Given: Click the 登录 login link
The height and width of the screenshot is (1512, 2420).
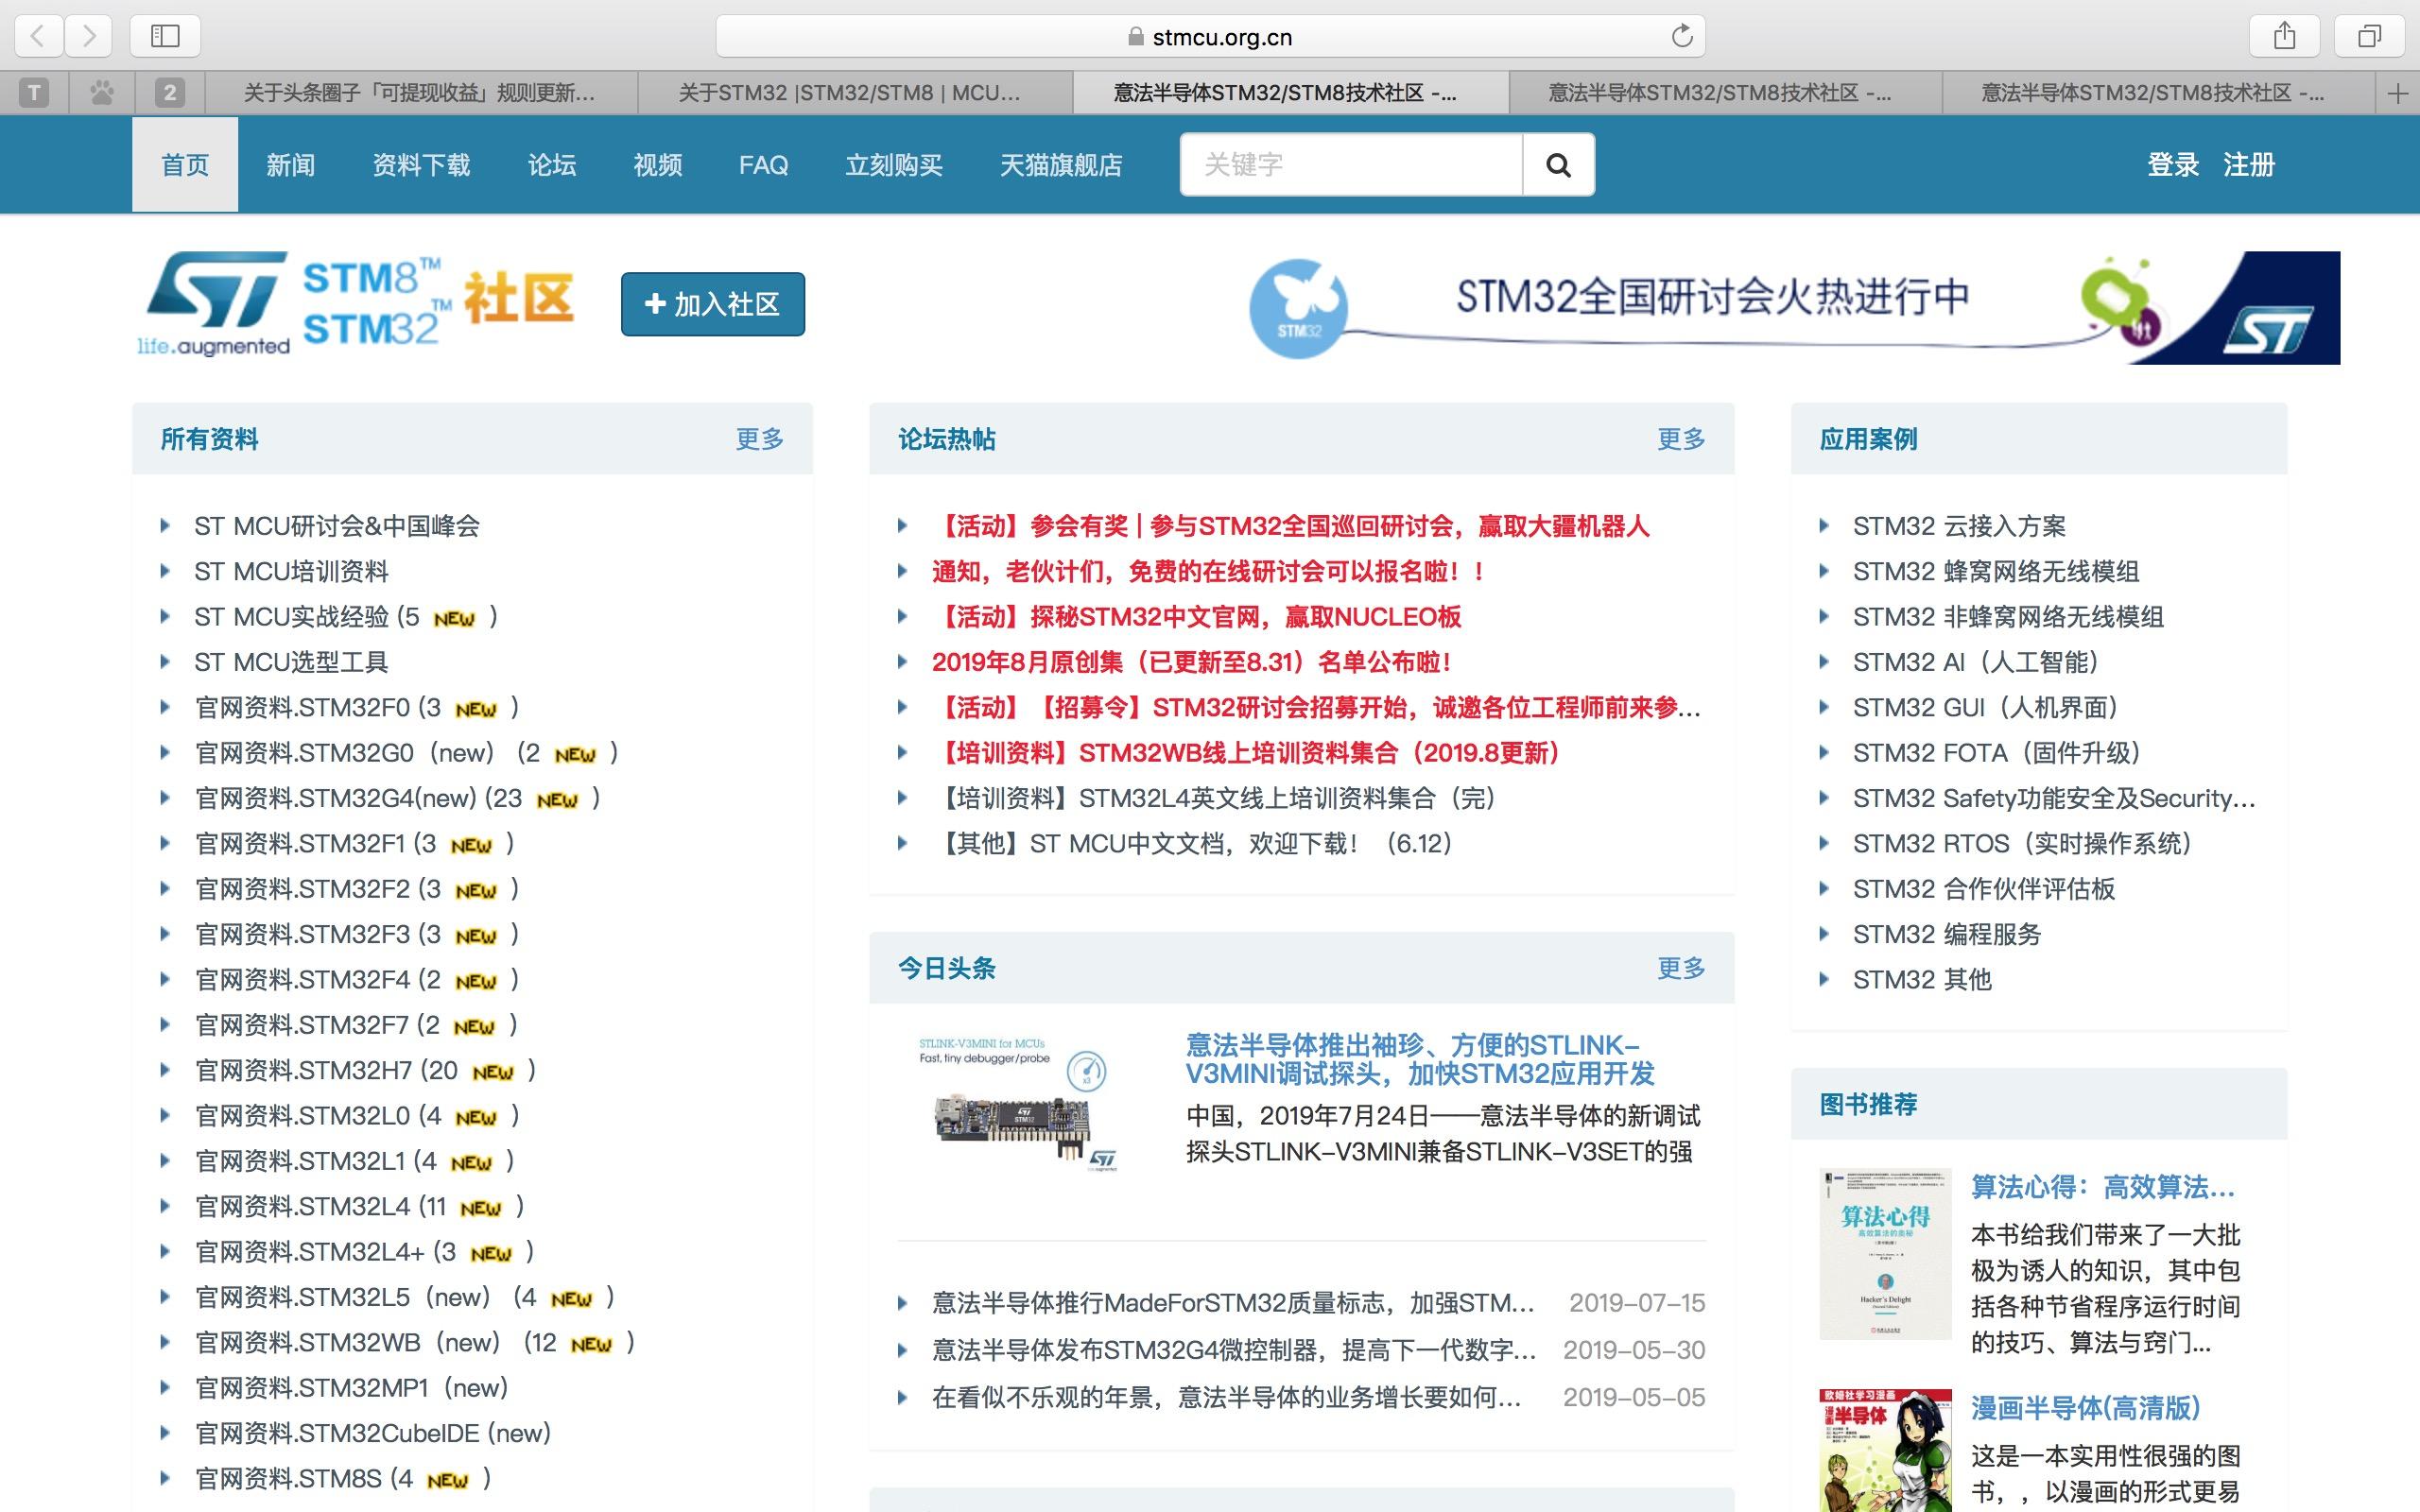Looking at the screenshot, I should [2172, 165].
